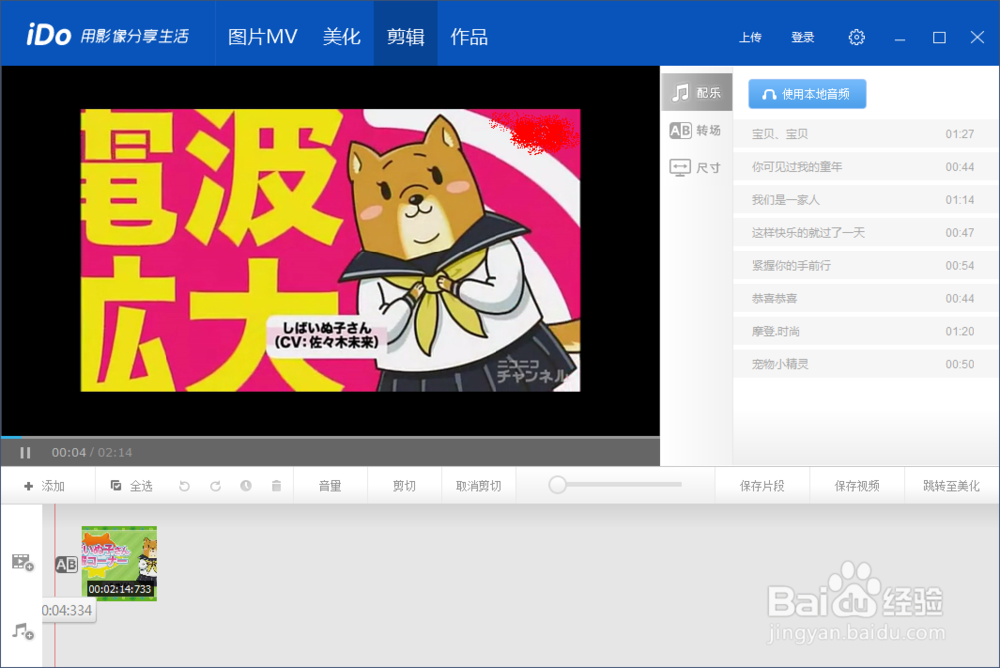Click the timeline zoom slider handle
The height and width of the screenshot is (668, 1000).
557,485
